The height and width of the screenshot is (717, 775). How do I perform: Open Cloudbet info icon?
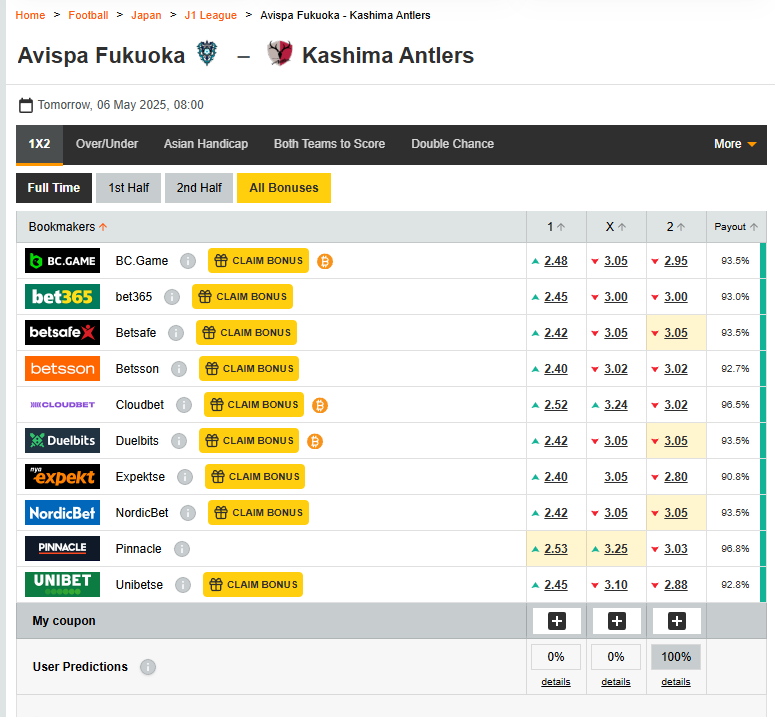click(184, 405)
